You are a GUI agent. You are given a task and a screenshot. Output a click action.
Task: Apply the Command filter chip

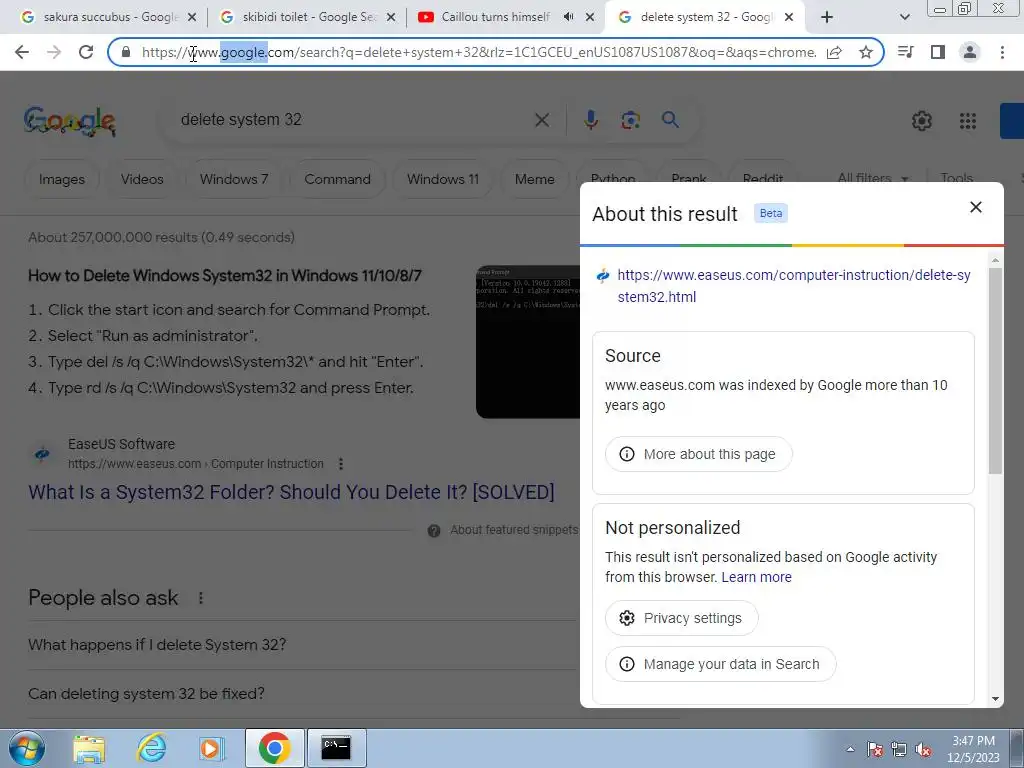coord(337,179)
